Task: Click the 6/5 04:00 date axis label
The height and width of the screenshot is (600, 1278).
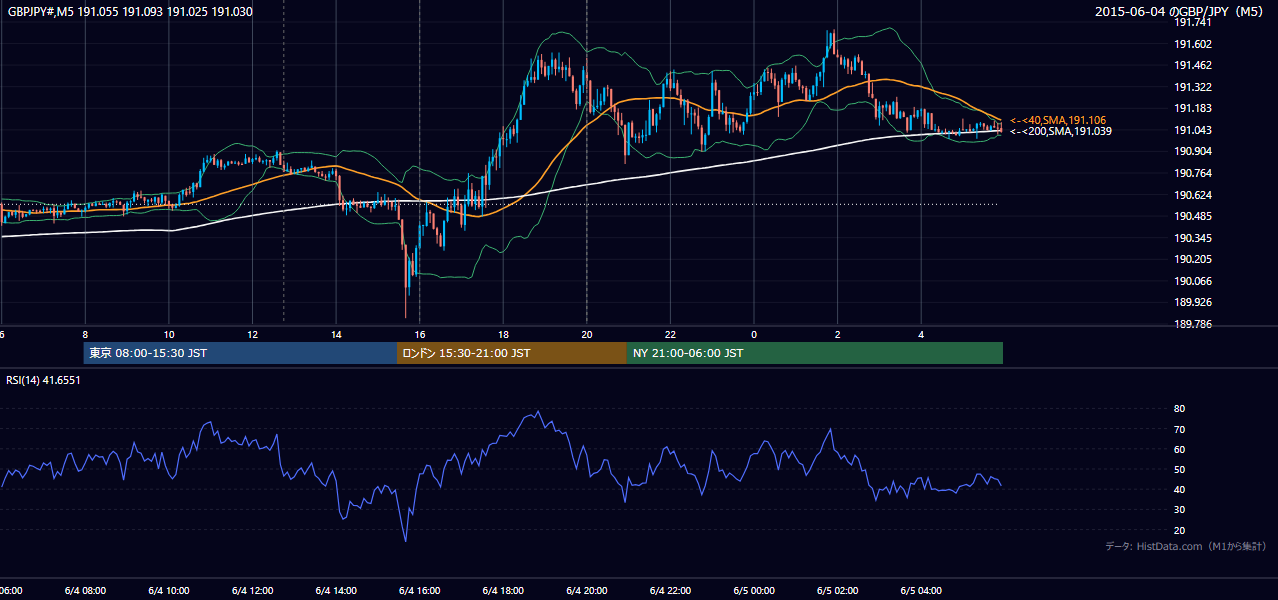Action: [921, 591]
